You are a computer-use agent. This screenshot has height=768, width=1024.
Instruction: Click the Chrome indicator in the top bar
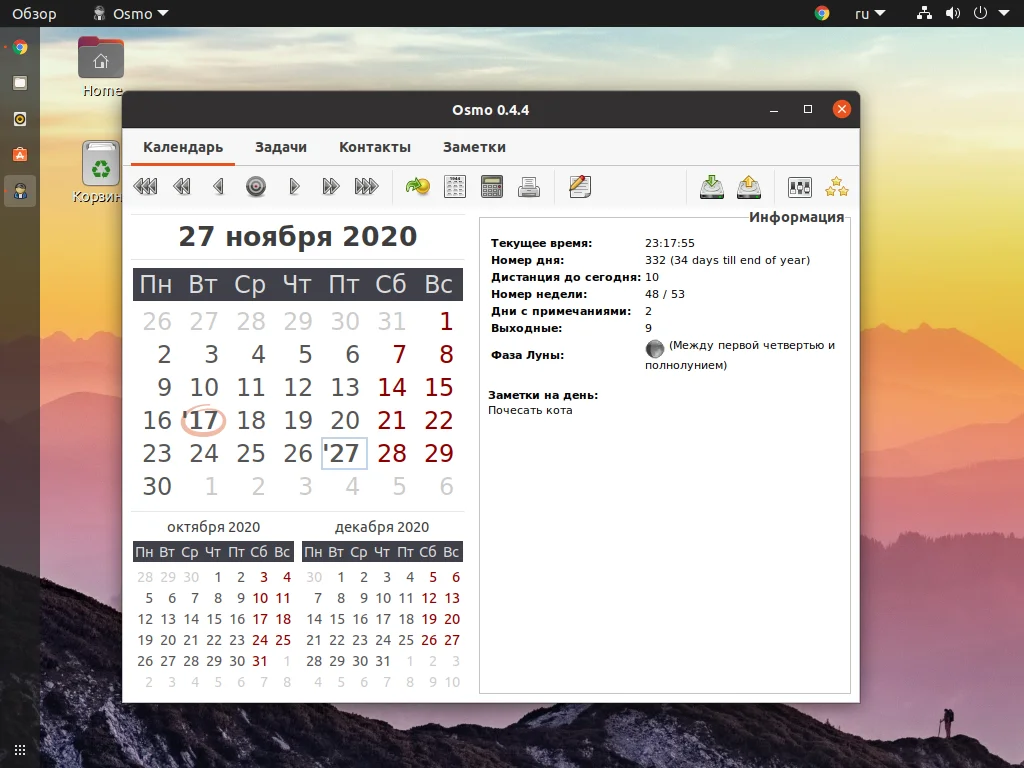tap(822, 13)
